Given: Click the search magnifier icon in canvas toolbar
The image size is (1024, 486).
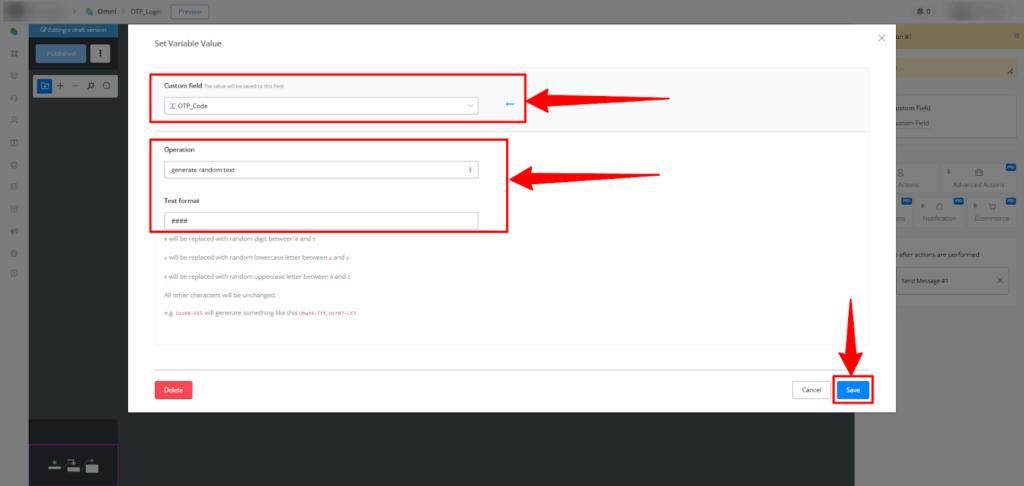Looking at the screenshot, I should (x=106, y=86).
